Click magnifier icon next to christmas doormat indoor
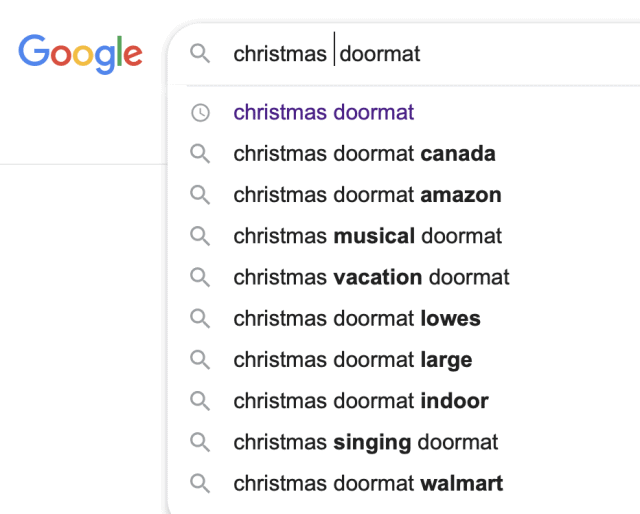640x514 pixels. tap(200, 401)
